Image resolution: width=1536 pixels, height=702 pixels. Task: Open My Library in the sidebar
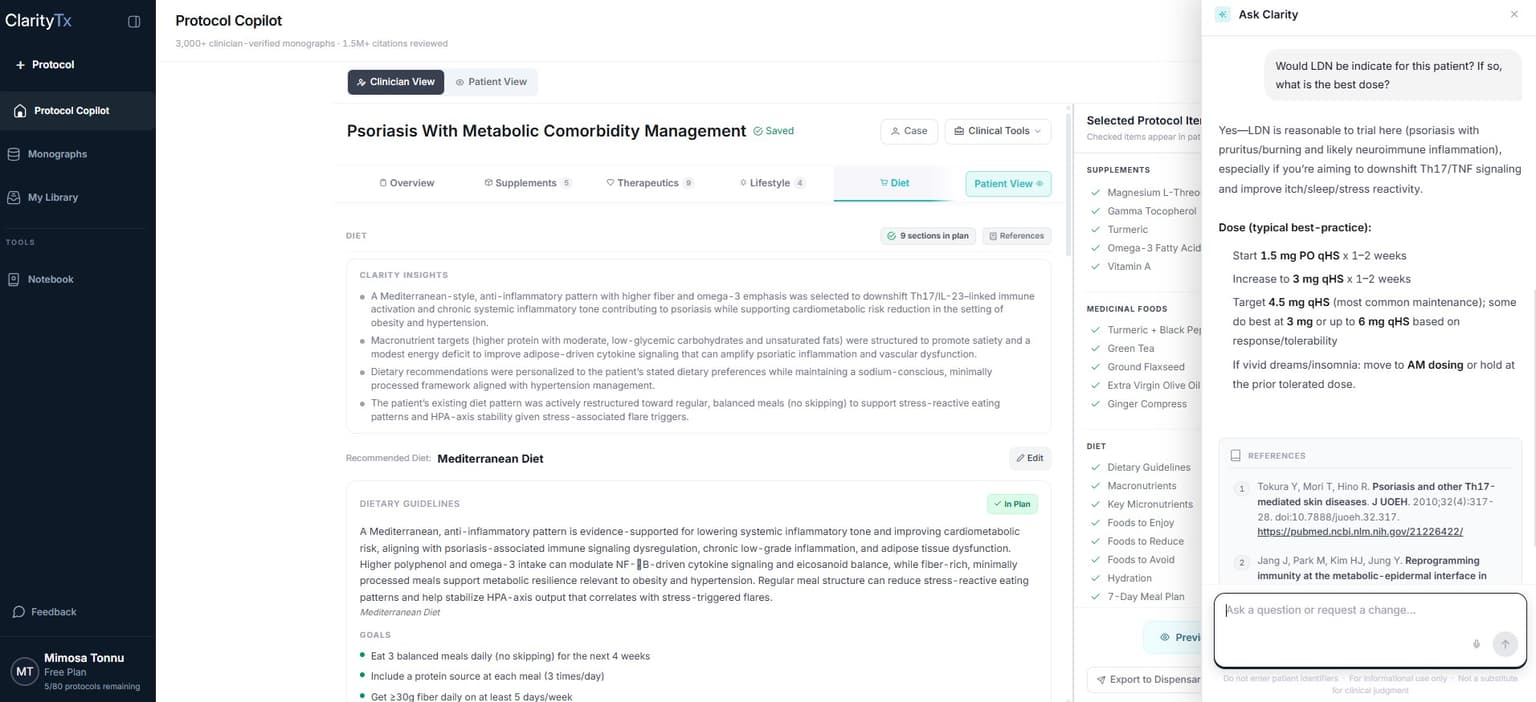[x=50, y=197]
